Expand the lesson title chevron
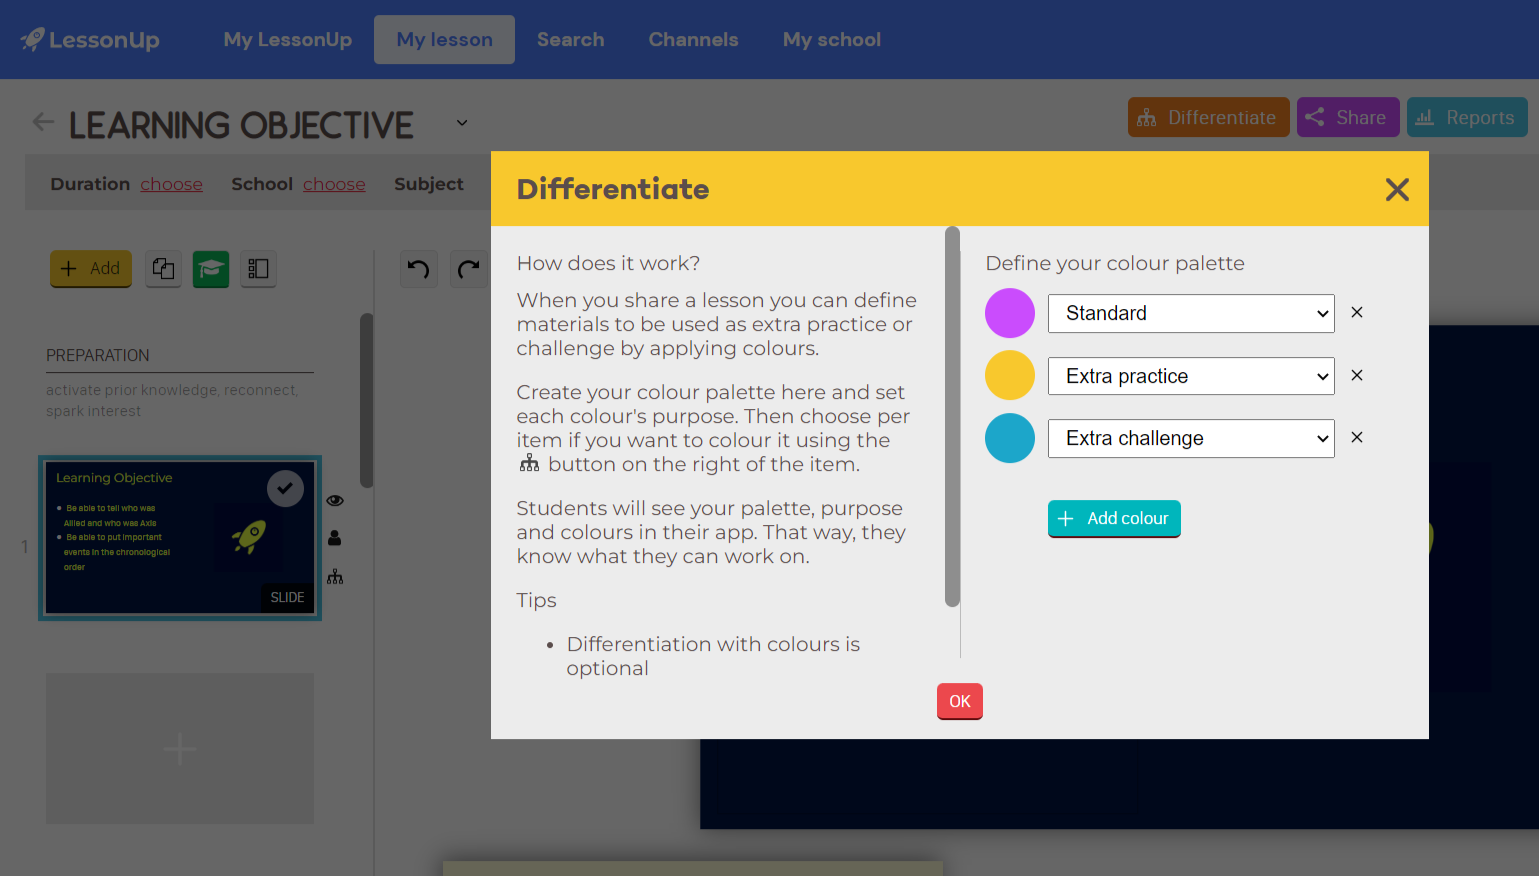This screenshot has height=876, width=1539. [461, 122]
